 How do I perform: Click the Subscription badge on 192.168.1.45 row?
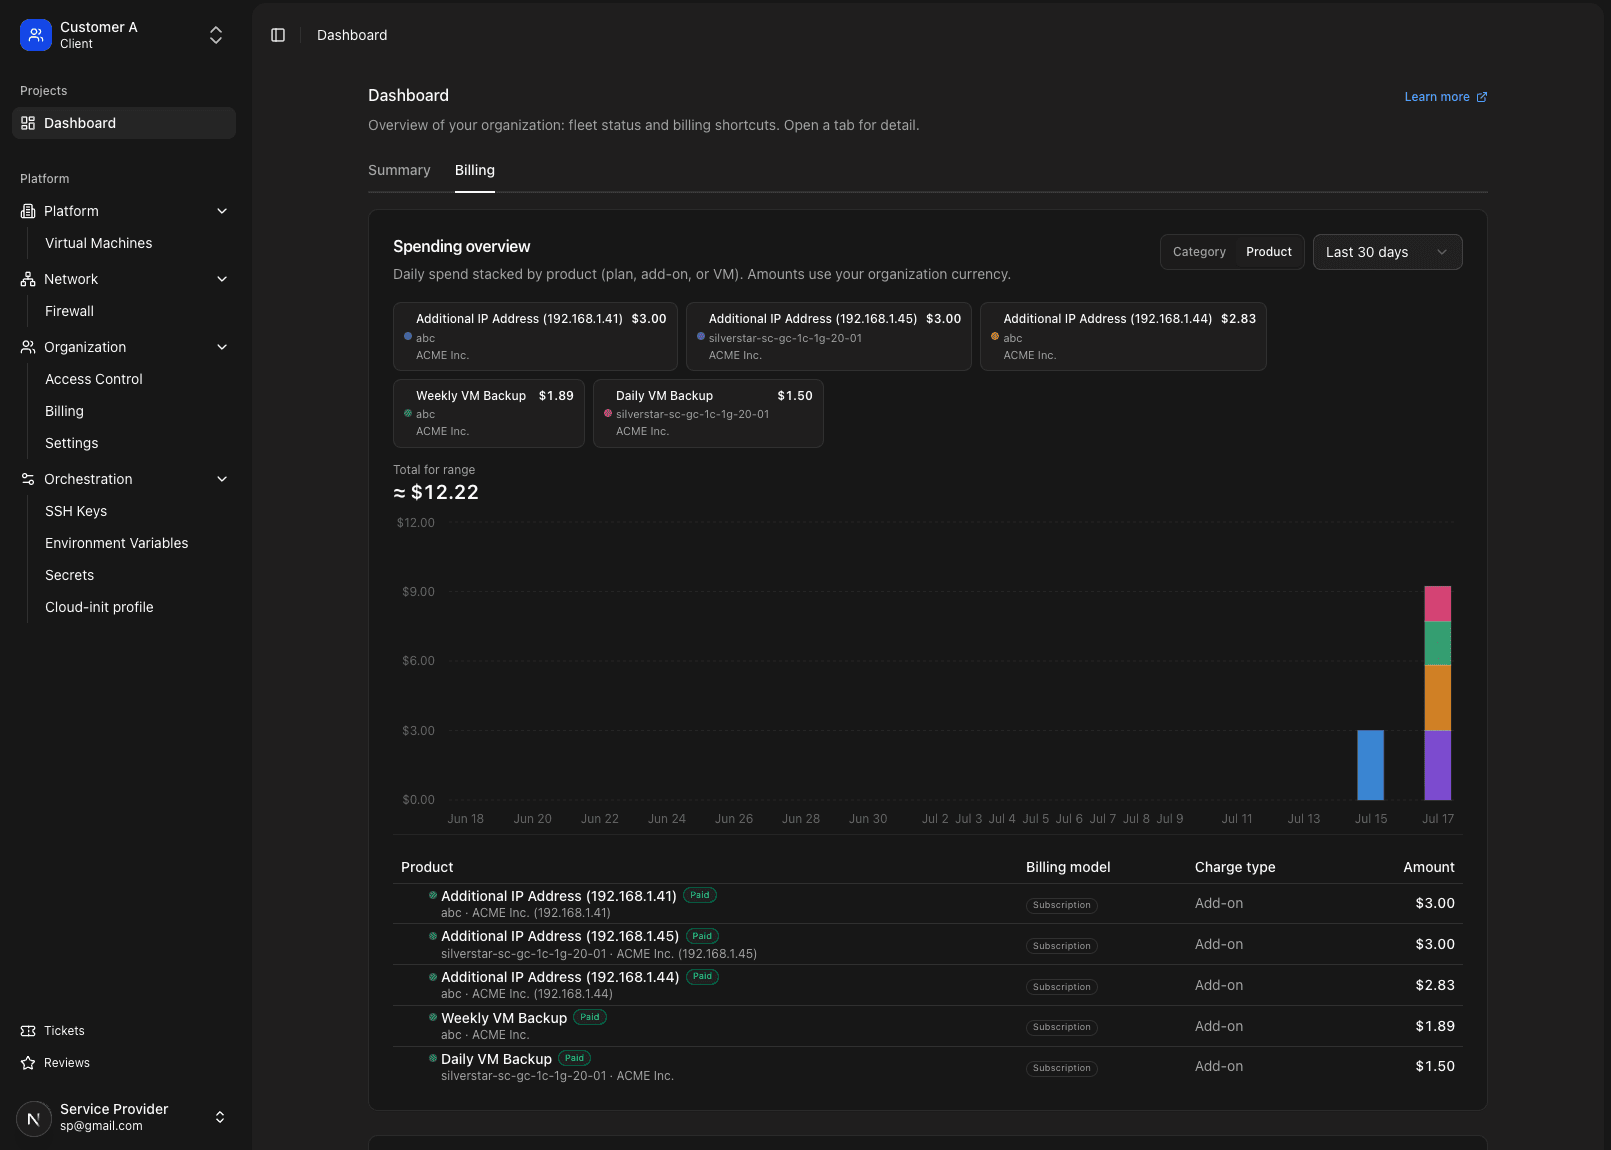coord(1062,946)
